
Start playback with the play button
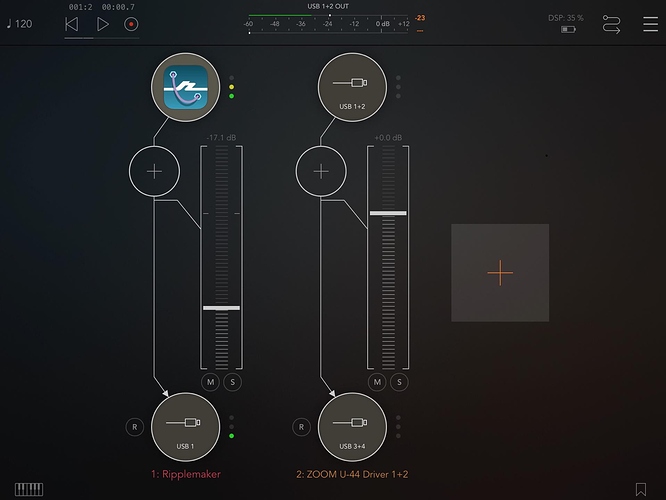102,24
